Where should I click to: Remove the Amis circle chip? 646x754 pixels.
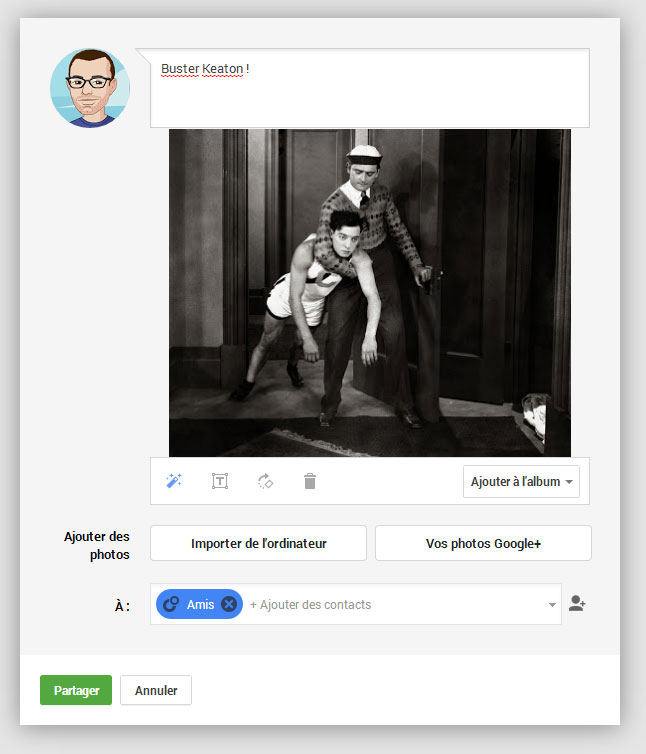[x=229, y=603]
